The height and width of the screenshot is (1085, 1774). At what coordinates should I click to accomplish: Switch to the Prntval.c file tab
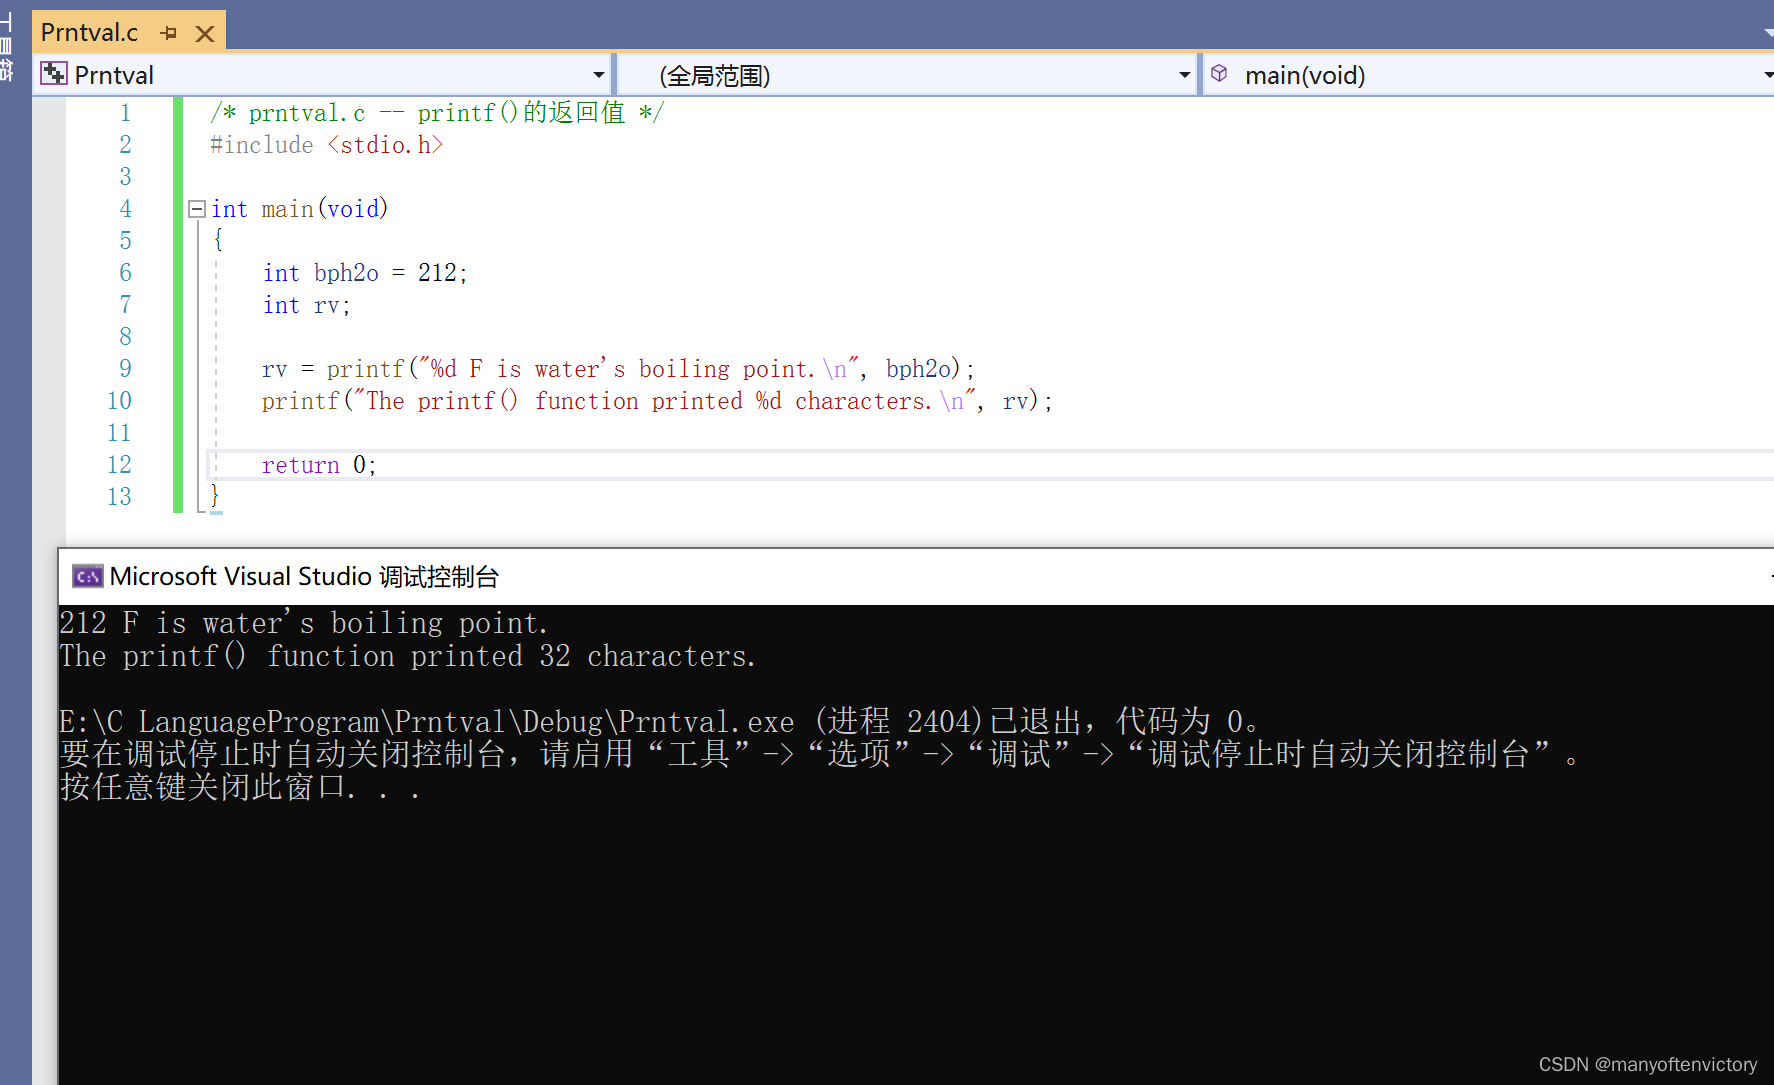click(89, 33)
